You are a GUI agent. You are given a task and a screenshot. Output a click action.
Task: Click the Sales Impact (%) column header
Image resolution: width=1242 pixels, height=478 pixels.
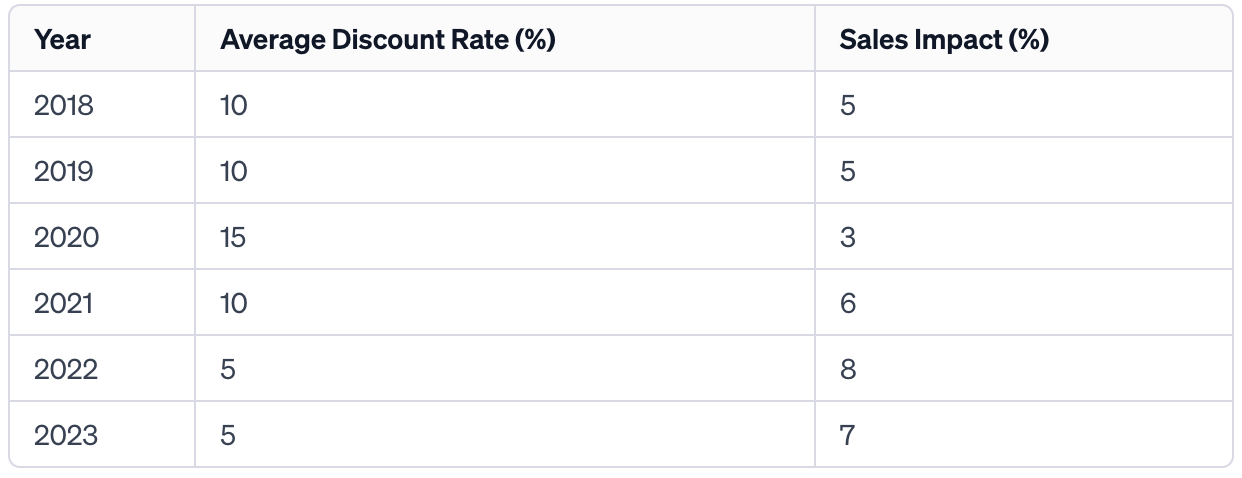pyautogui.click(x=944, y=40)
